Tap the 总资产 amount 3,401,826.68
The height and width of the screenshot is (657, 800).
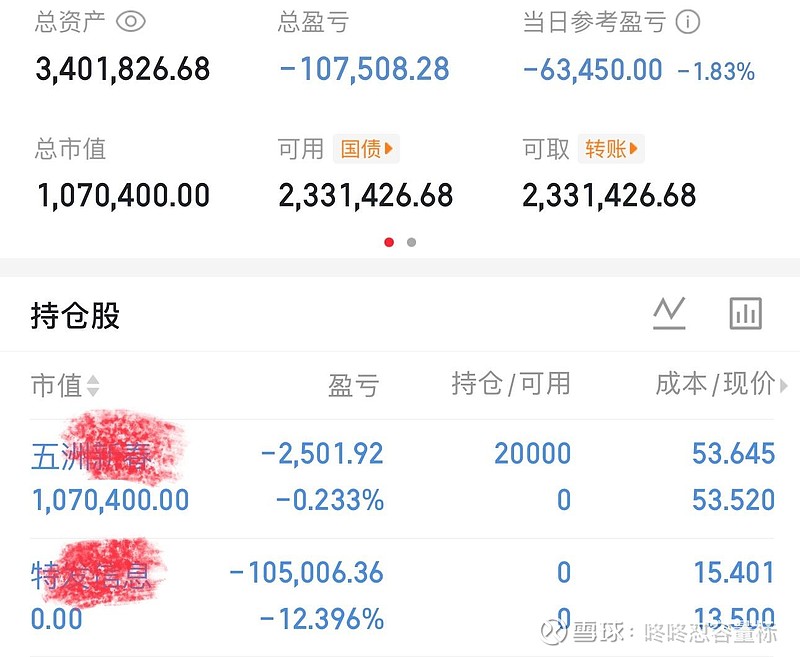[x=123, y=69]
